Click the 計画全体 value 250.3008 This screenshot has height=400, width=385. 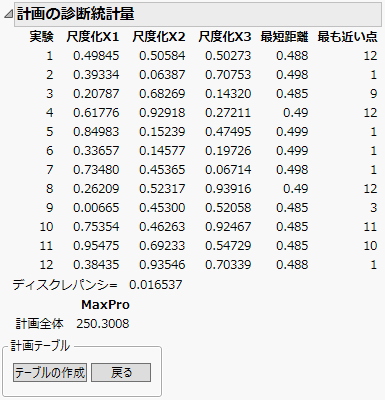coord(103,324)
